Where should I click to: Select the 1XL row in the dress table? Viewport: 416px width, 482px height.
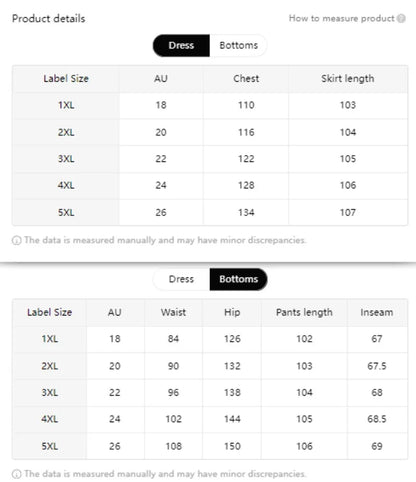210,105
